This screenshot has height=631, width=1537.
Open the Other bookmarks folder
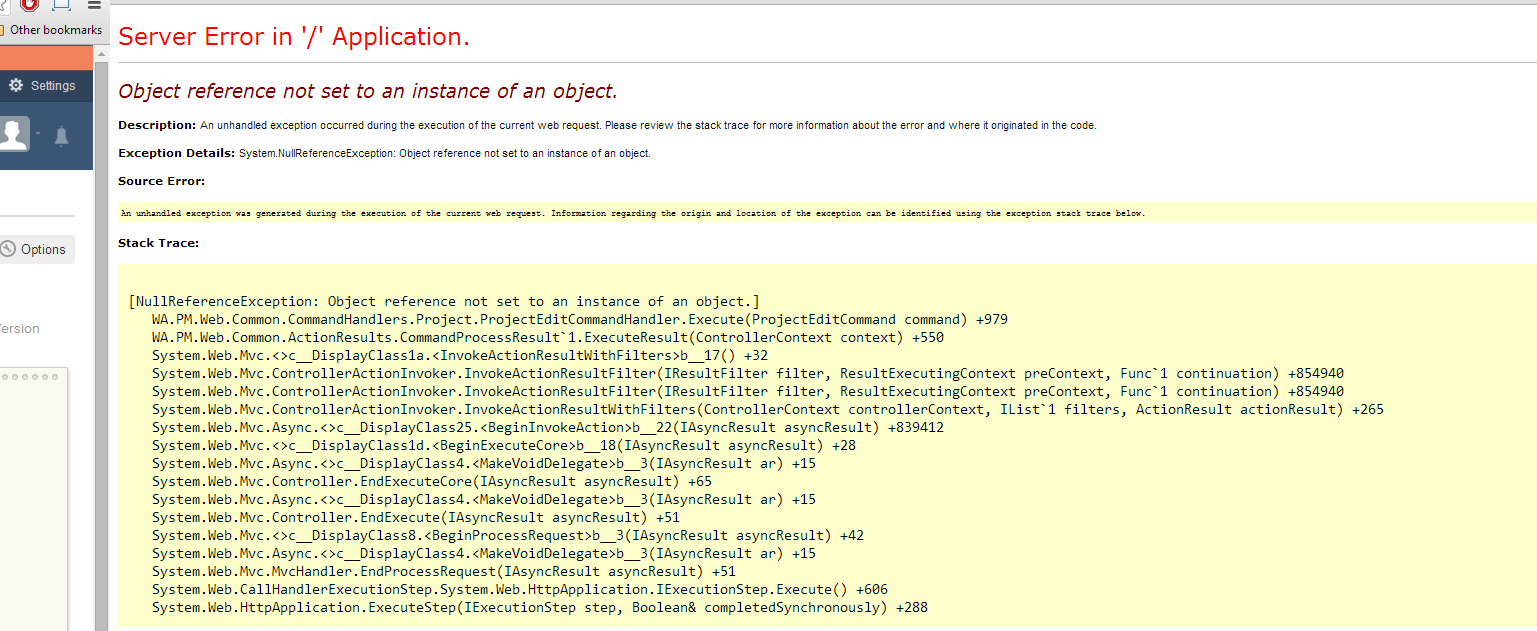[54, 30]
